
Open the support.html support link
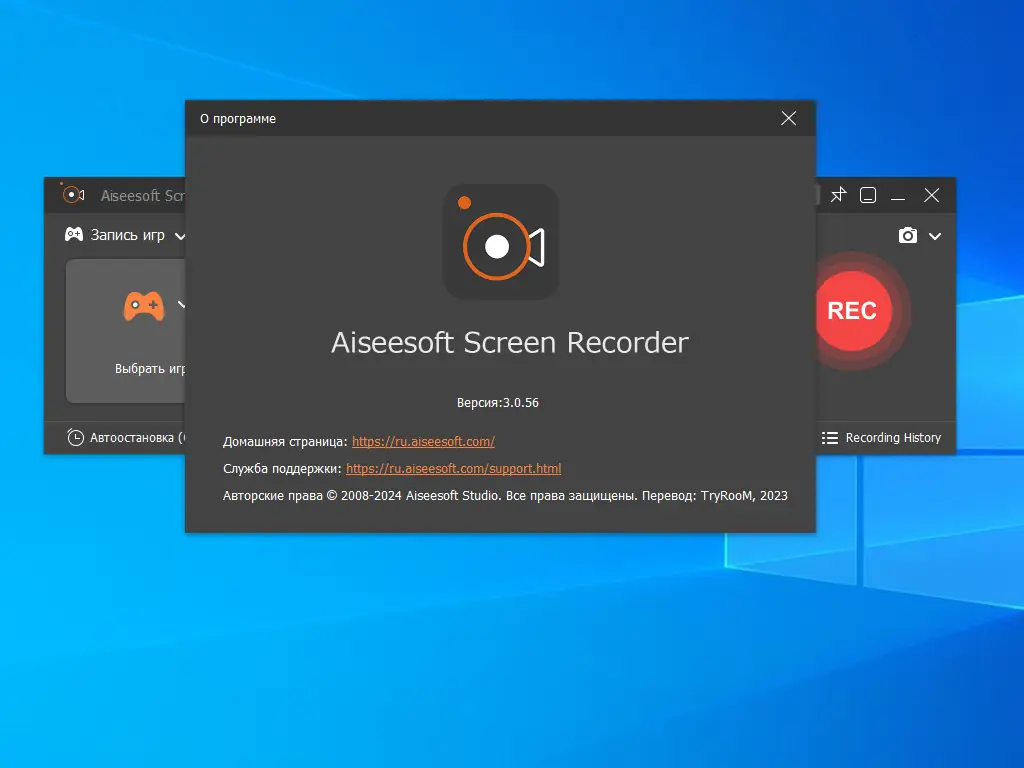tap(453, 468)
